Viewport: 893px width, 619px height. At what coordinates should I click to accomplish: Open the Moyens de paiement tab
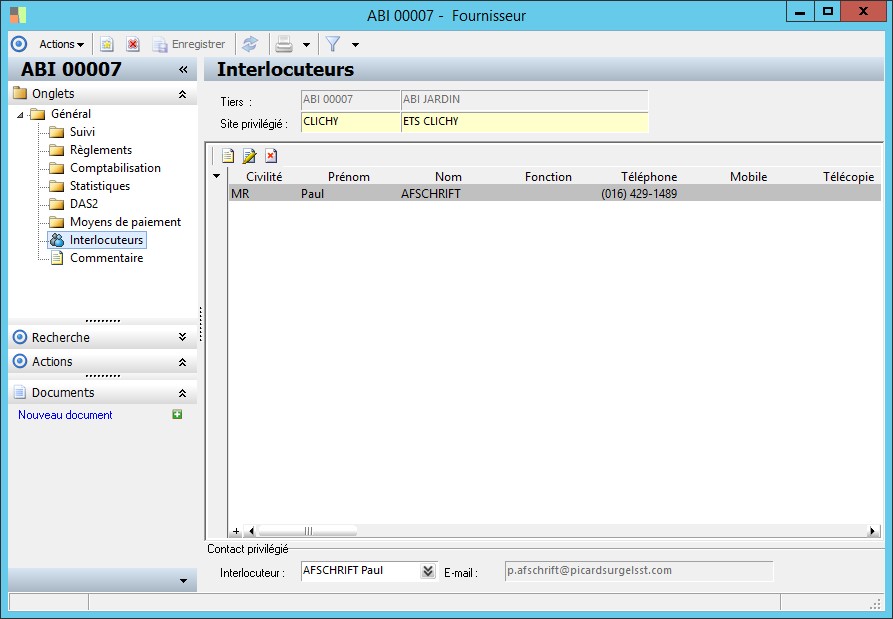125,222
